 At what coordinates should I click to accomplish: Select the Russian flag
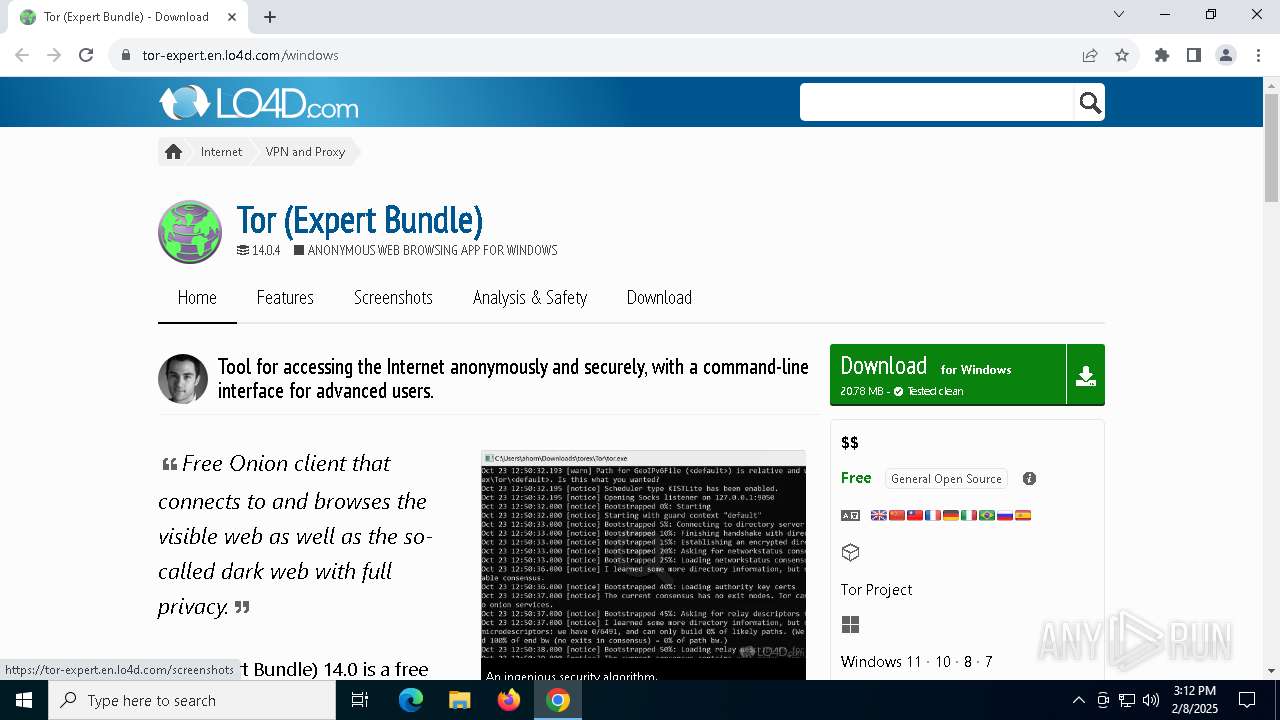point(1005,515)
